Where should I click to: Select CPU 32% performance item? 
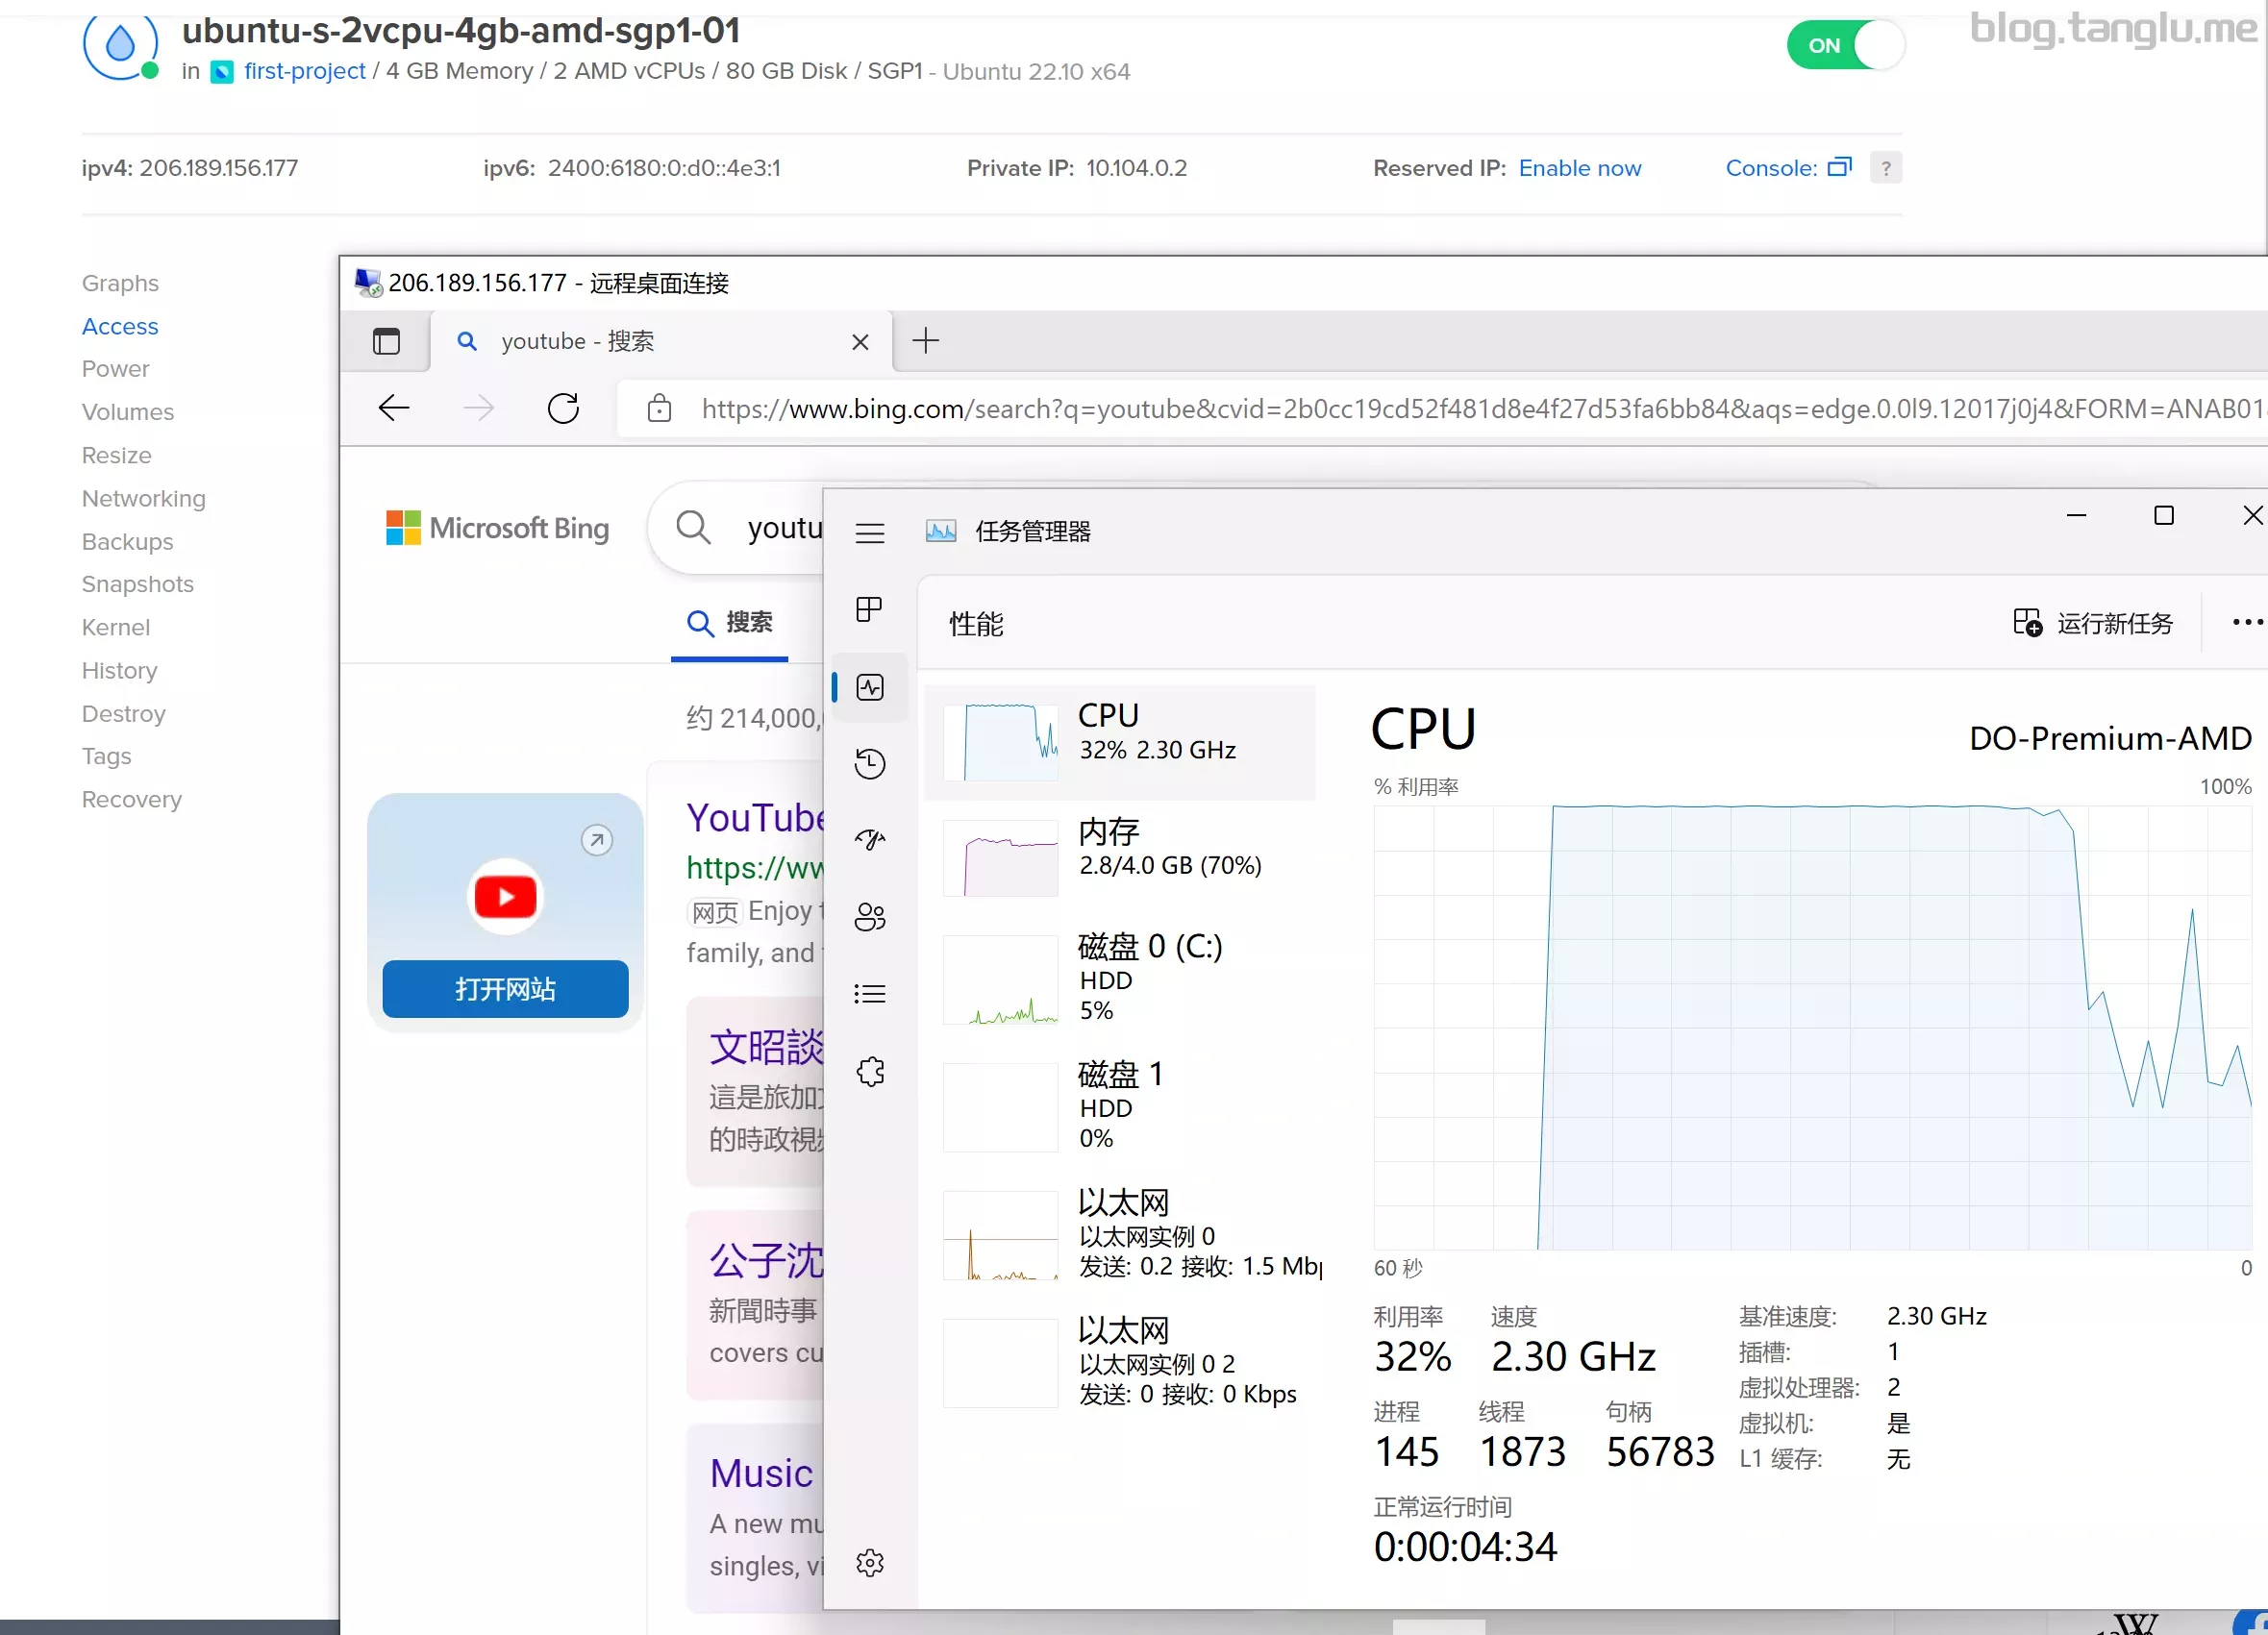pos(1120,742)
